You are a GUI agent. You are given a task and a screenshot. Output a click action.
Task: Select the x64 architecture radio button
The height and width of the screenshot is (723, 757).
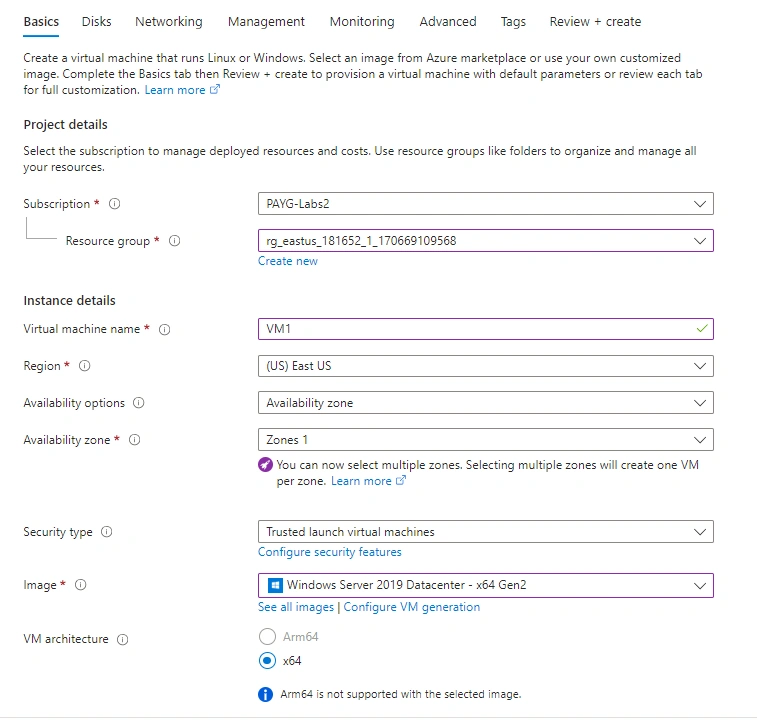pyautogui.click(x=267, y=660)
